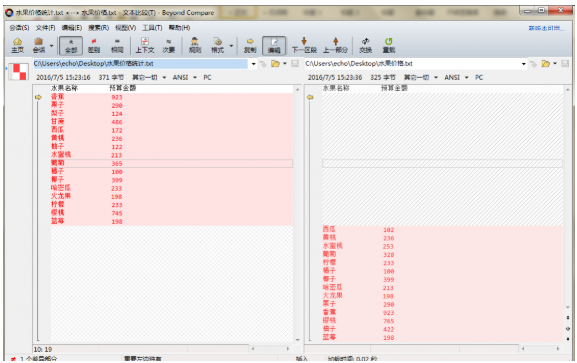The image size is (577, 363).
Task: Click the grey arrow icon beside left path
Action: tap(263, 64)
